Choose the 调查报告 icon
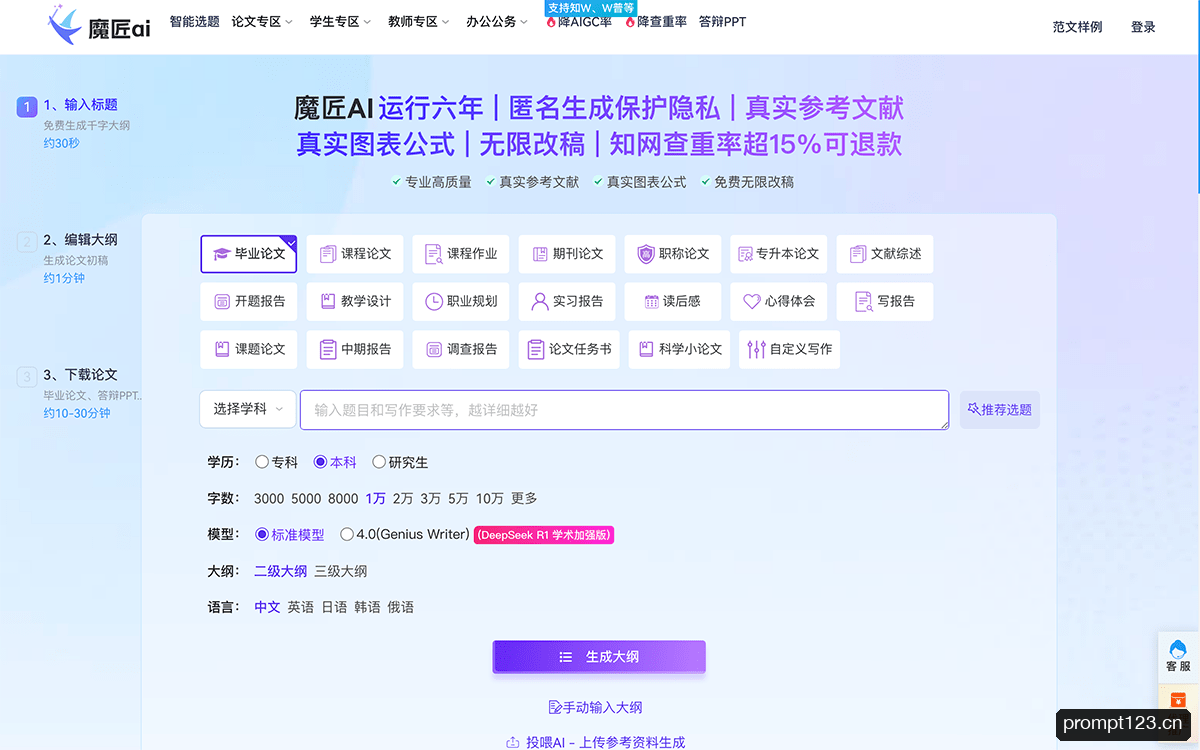The image size is (1200, 750). (433, 349)
